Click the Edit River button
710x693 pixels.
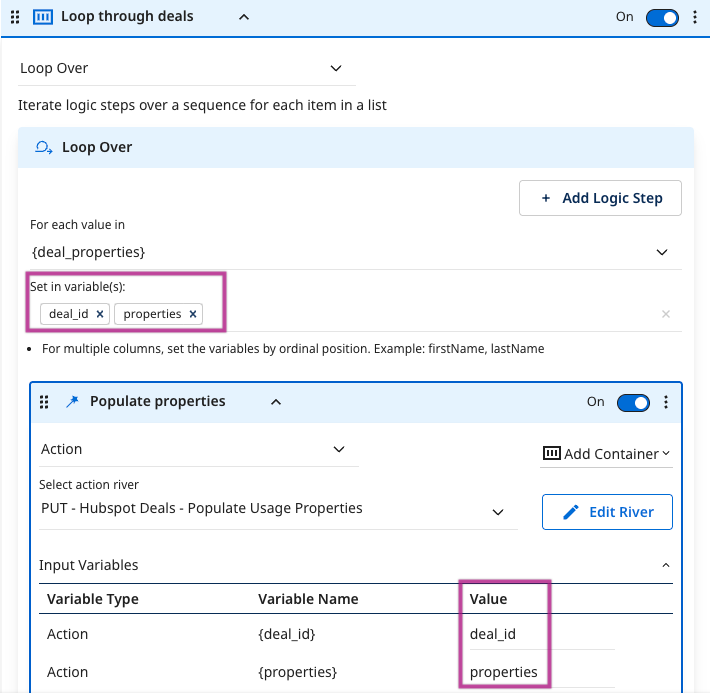607,512
